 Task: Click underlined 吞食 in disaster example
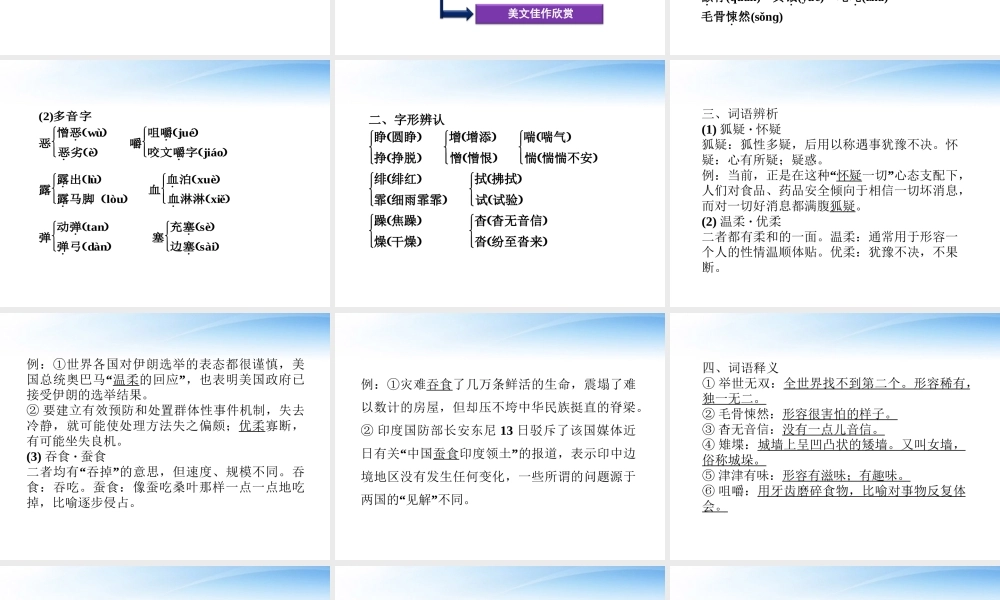tap(439, 384)
